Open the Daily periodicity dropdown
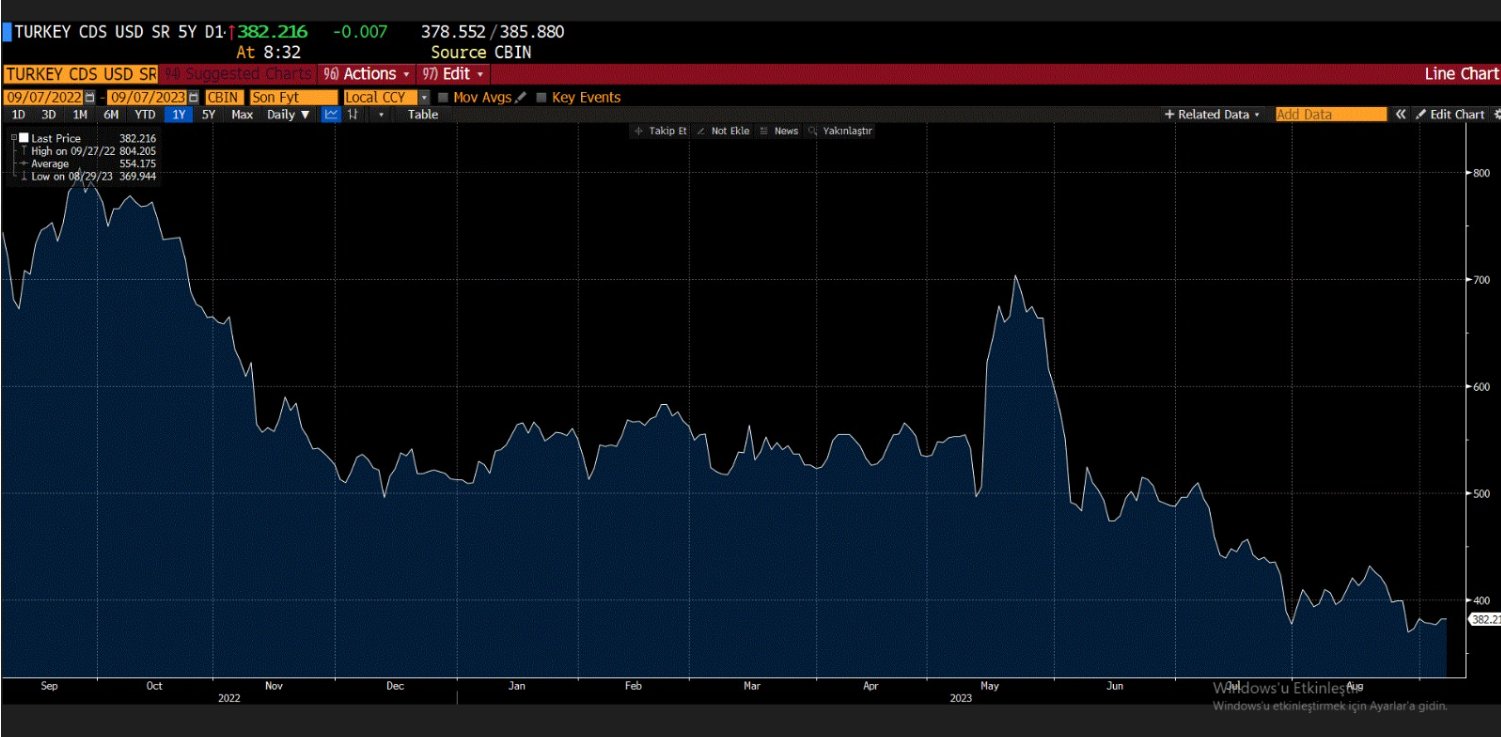Viewport: 1501px width, 737px height. pyautogui.click(x=288, y=115)
